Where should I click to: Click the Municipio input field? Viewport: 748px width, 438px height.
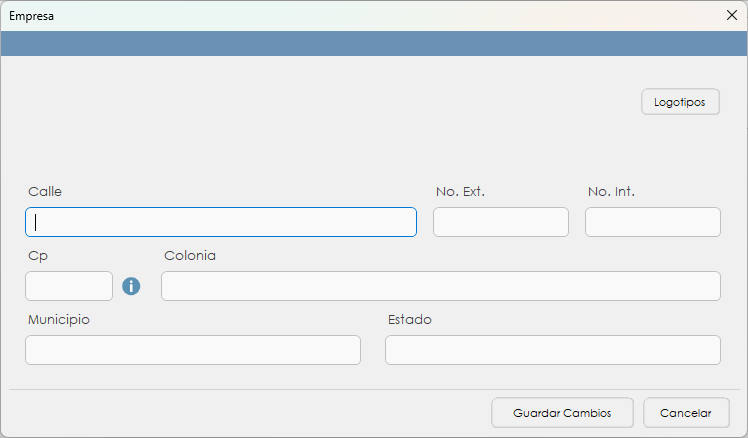tap(193, 350)
